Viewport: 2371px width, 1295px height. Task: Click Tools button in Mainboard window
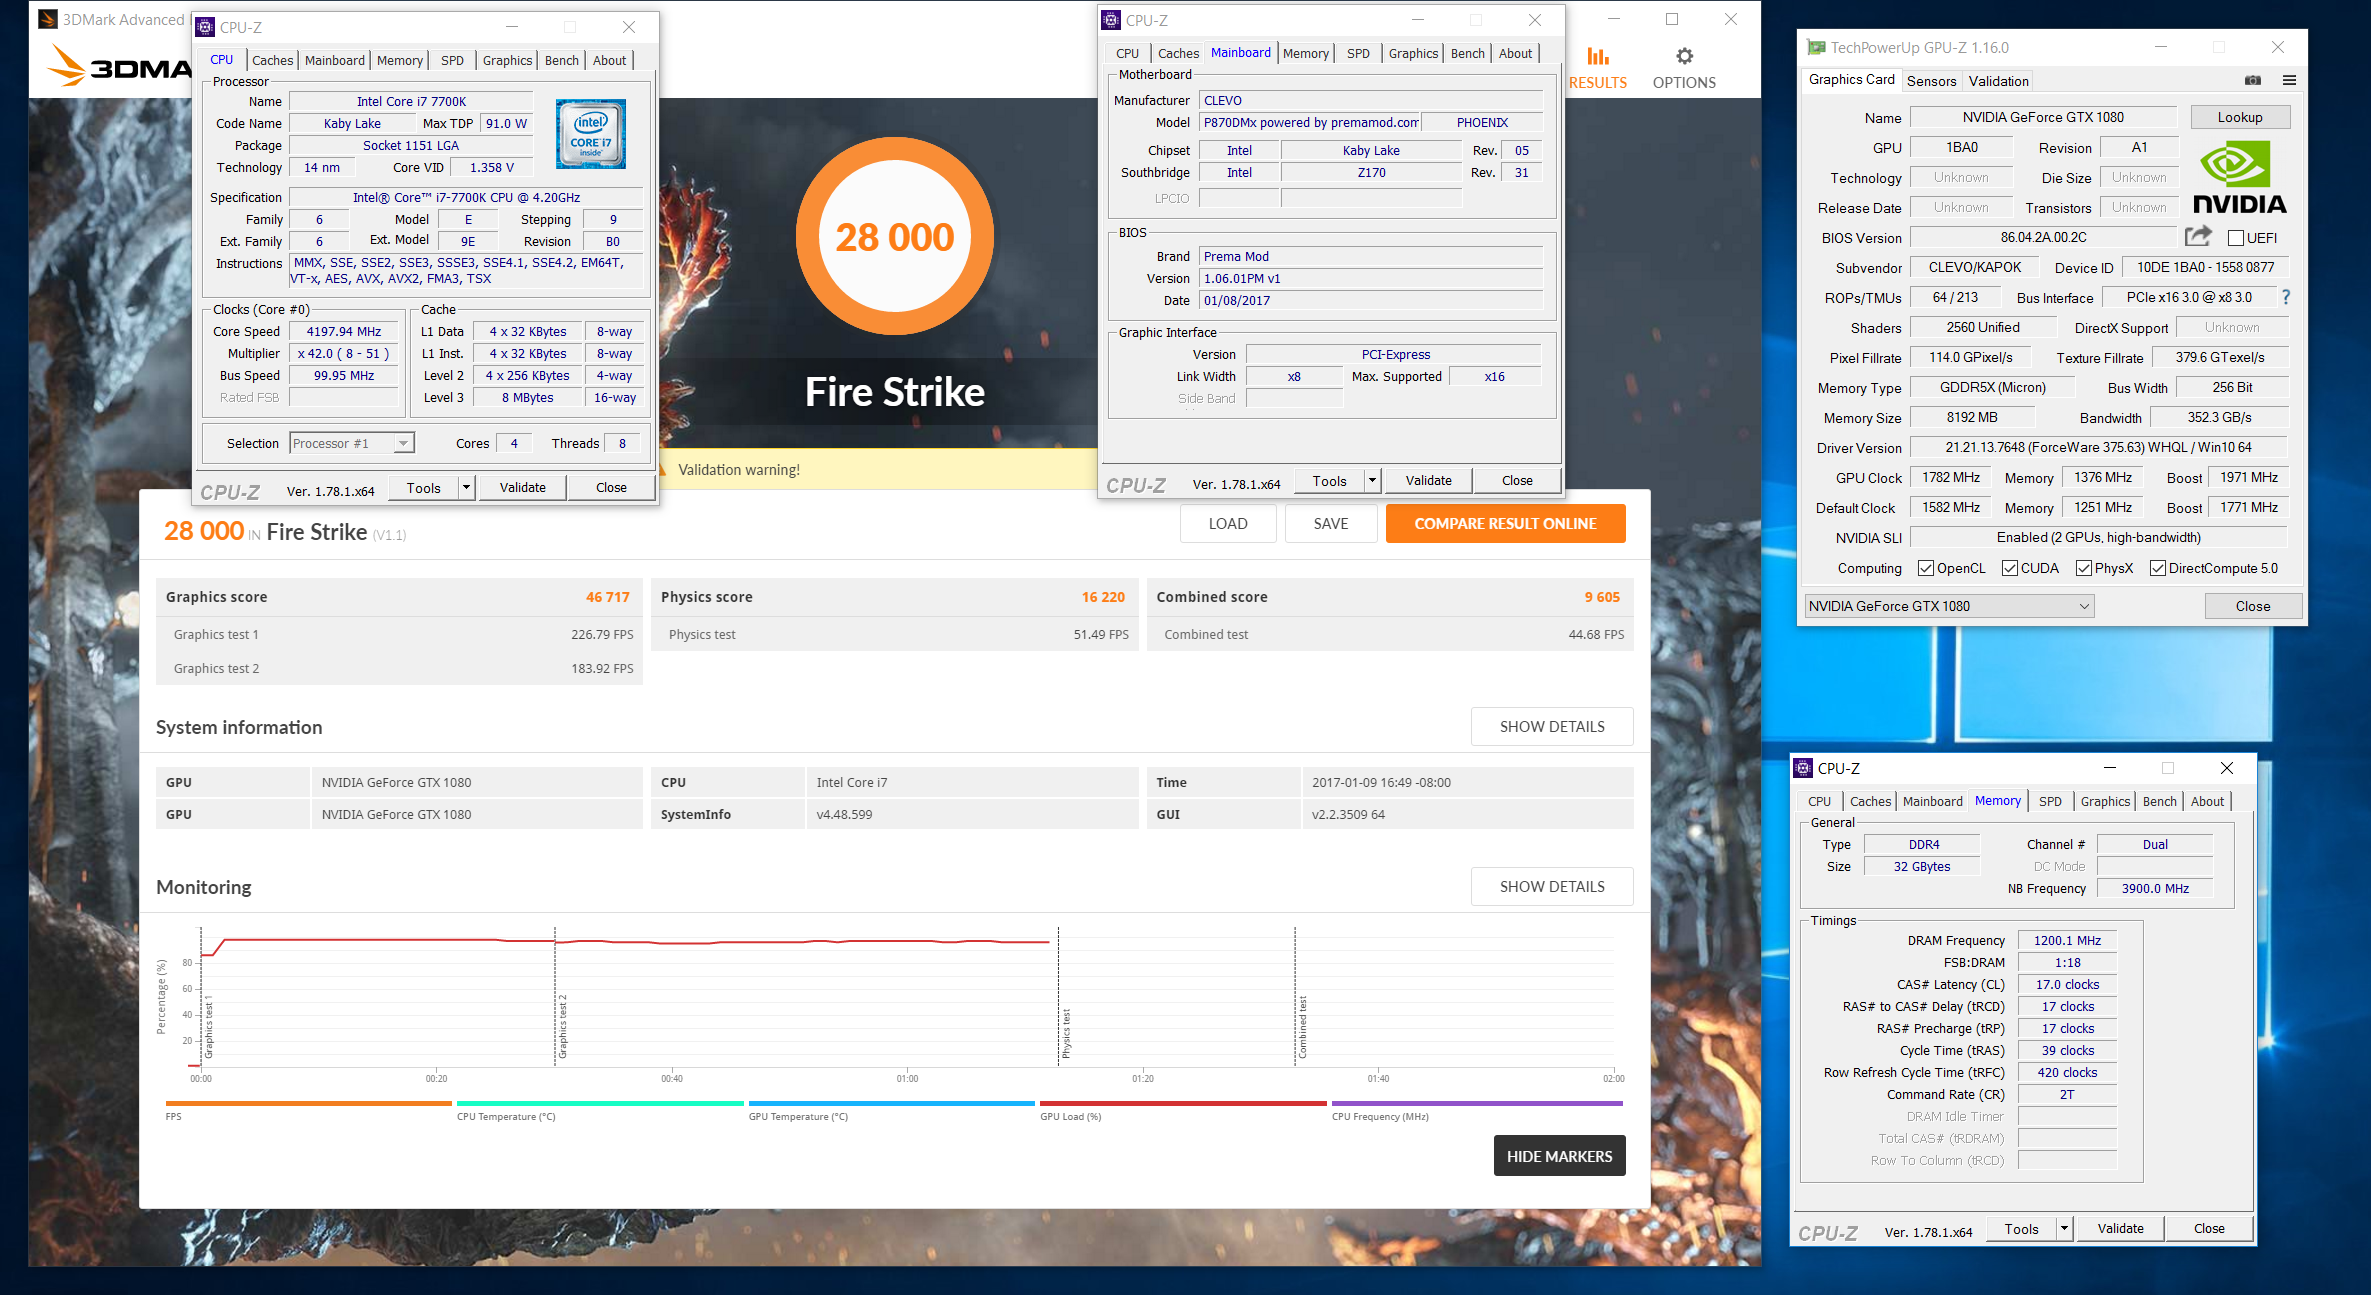point(1329,481)
